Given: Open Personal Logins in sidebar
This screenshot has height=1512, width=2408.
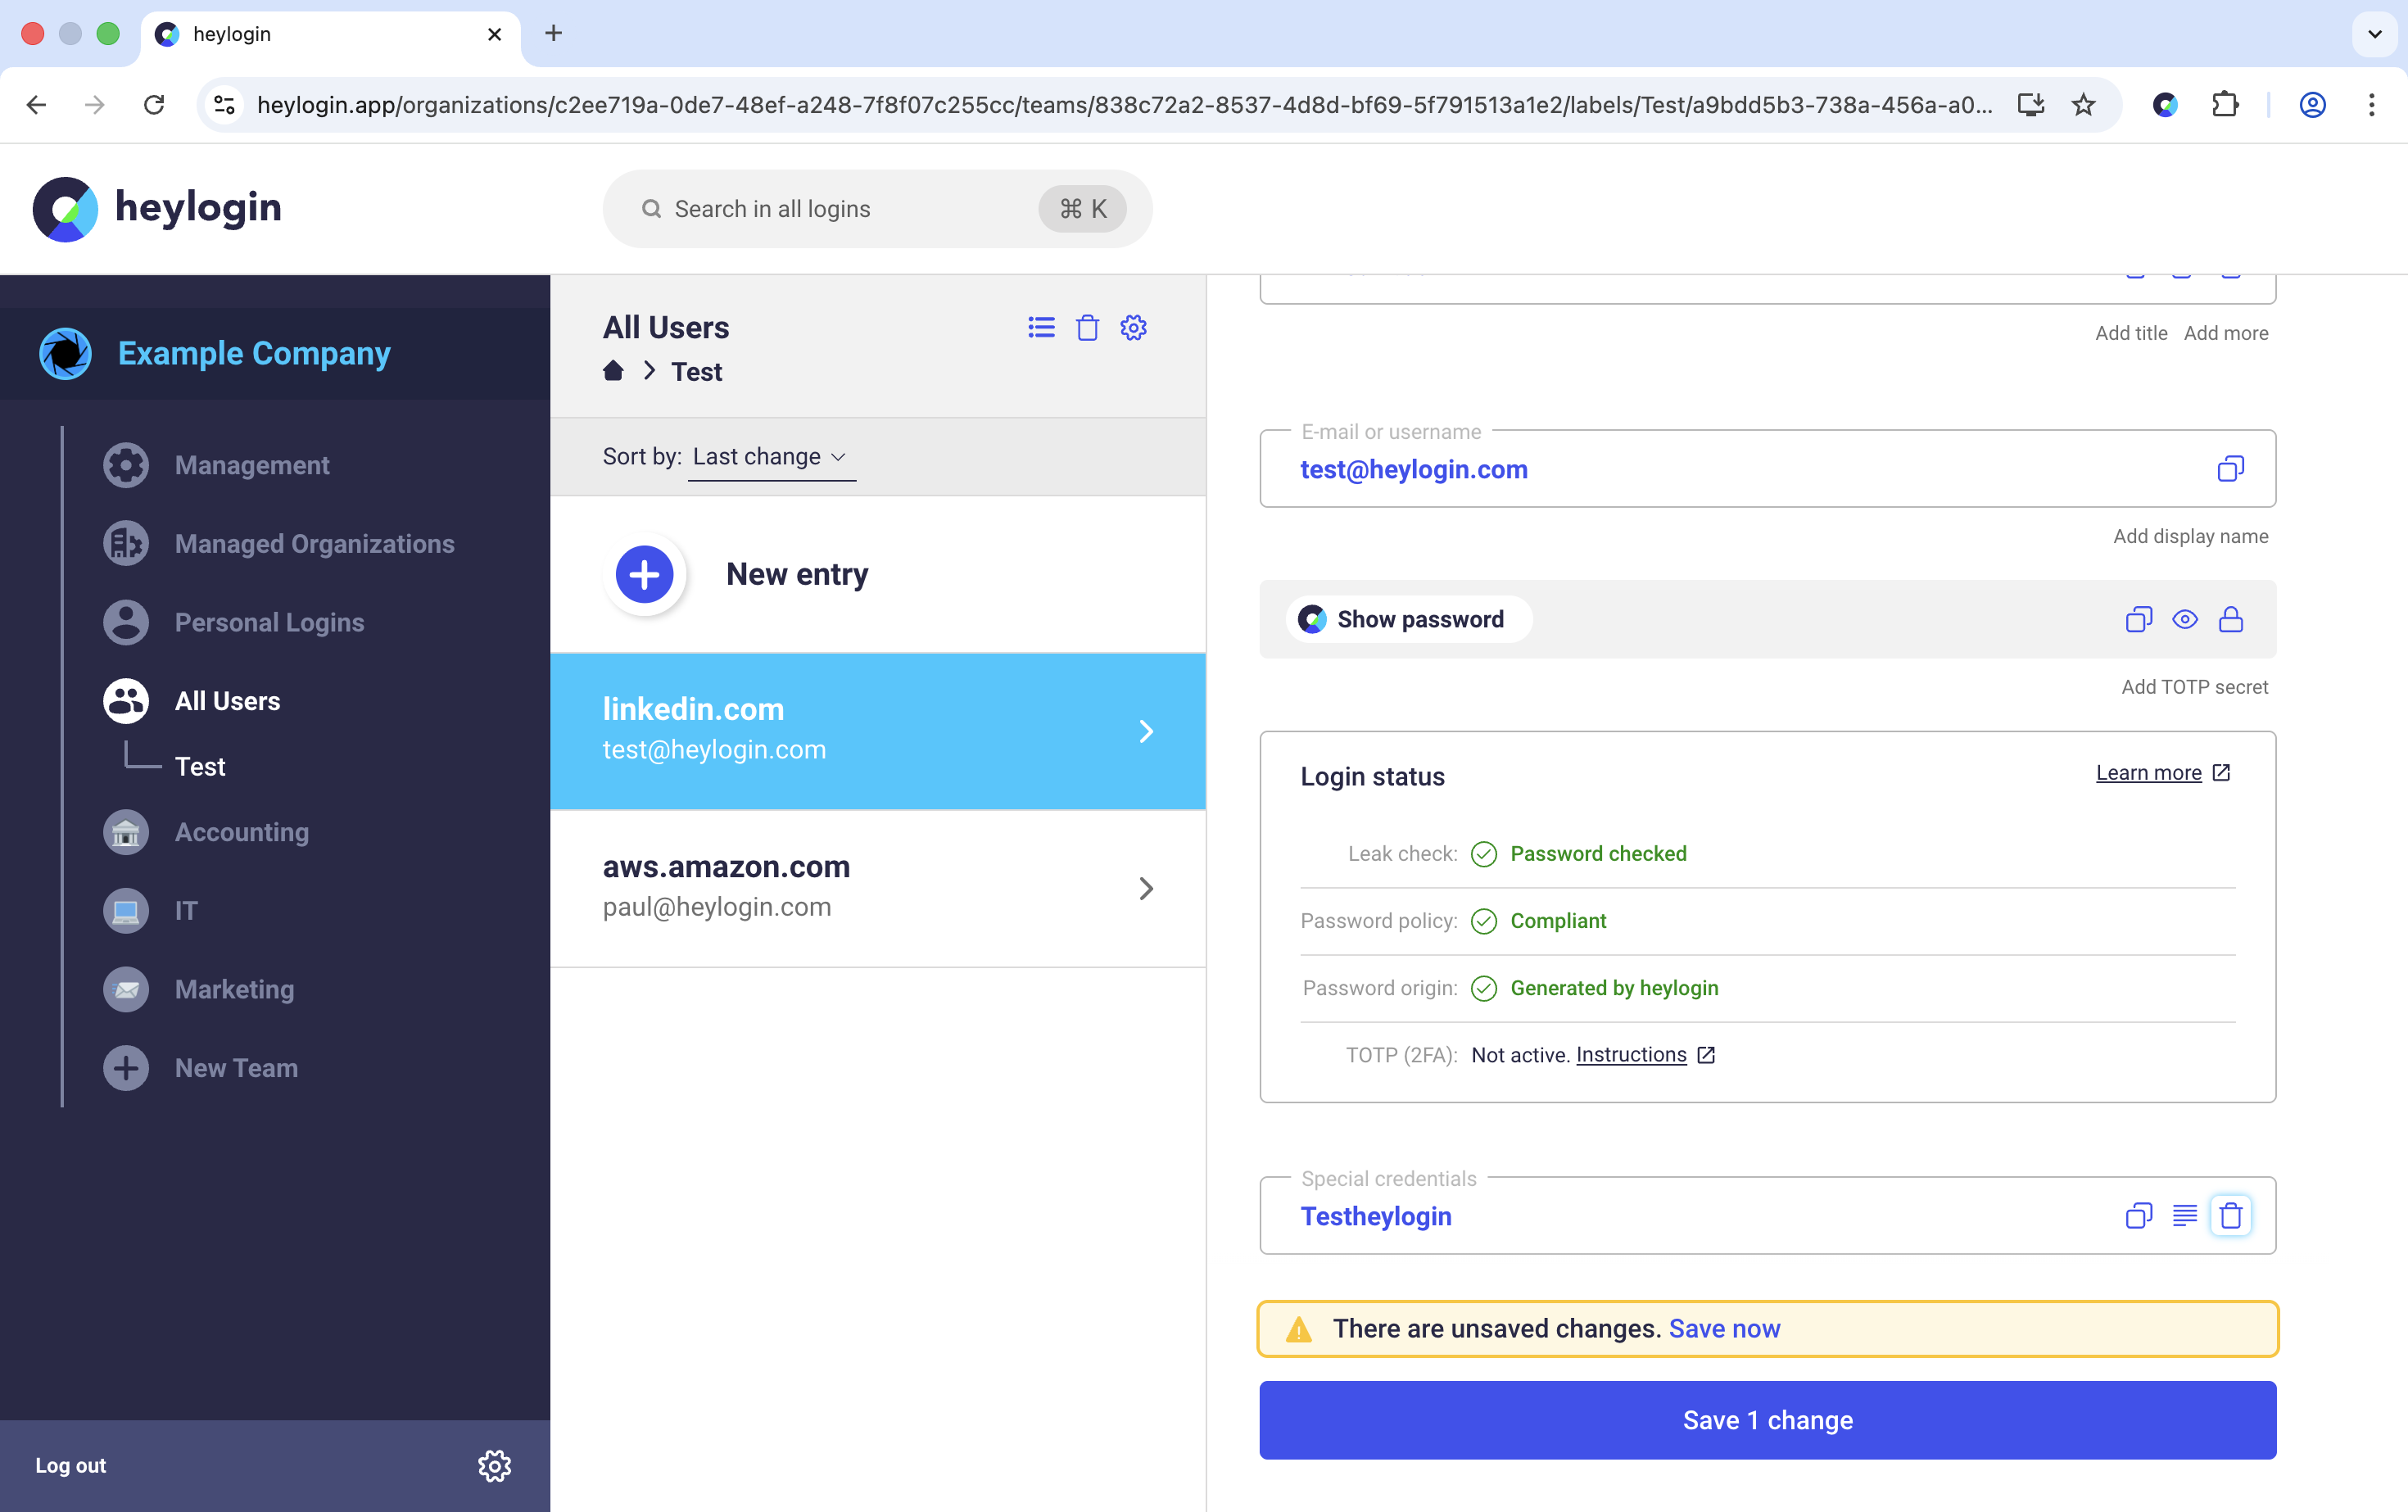Looking at the screenshot, I should (x=269, y=622).
